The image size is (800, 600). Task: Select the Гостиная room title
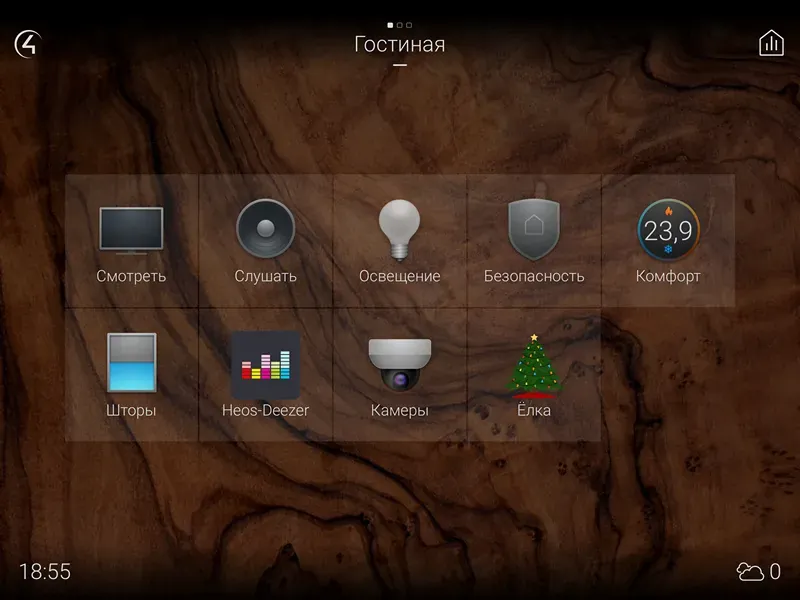coord(399,44)
